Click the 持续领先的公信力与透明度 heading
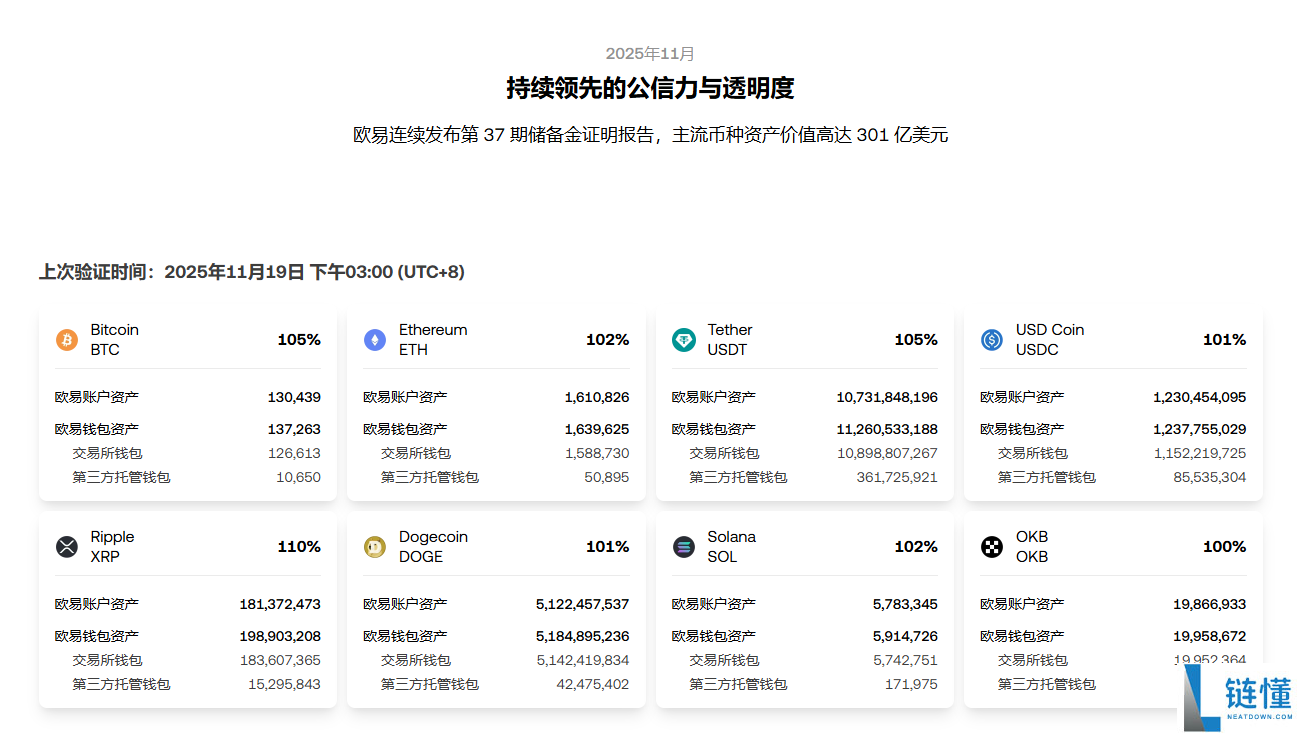The image size is (1297, 733). [650, 88]
